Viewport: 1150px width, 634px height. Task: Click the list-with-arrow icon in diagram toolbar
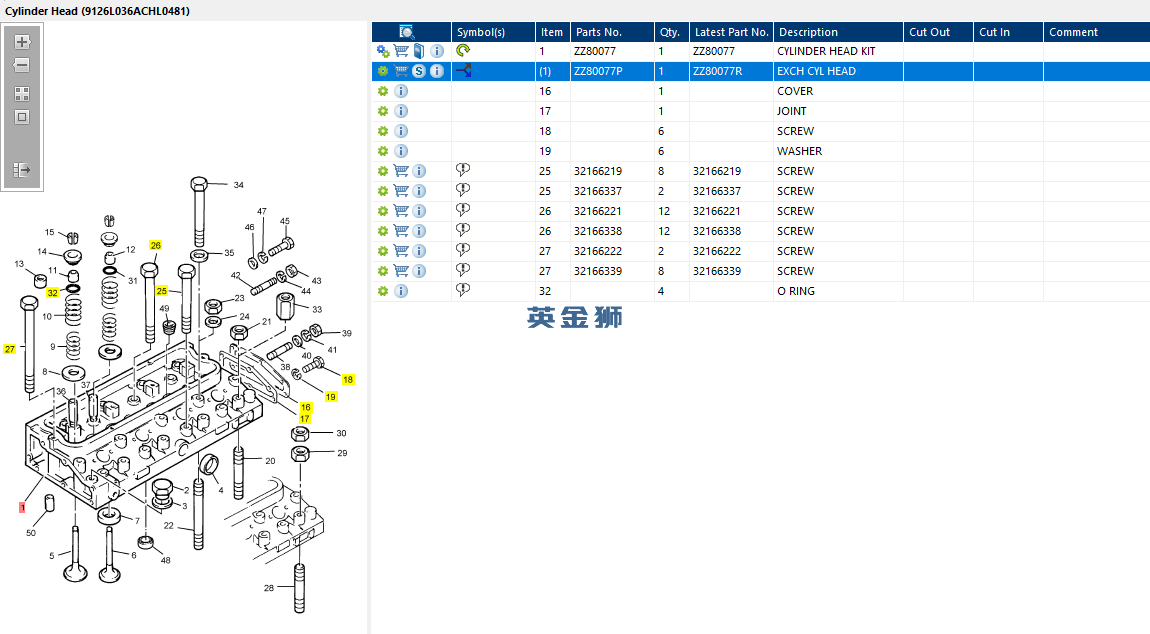(x=22, y=170)
